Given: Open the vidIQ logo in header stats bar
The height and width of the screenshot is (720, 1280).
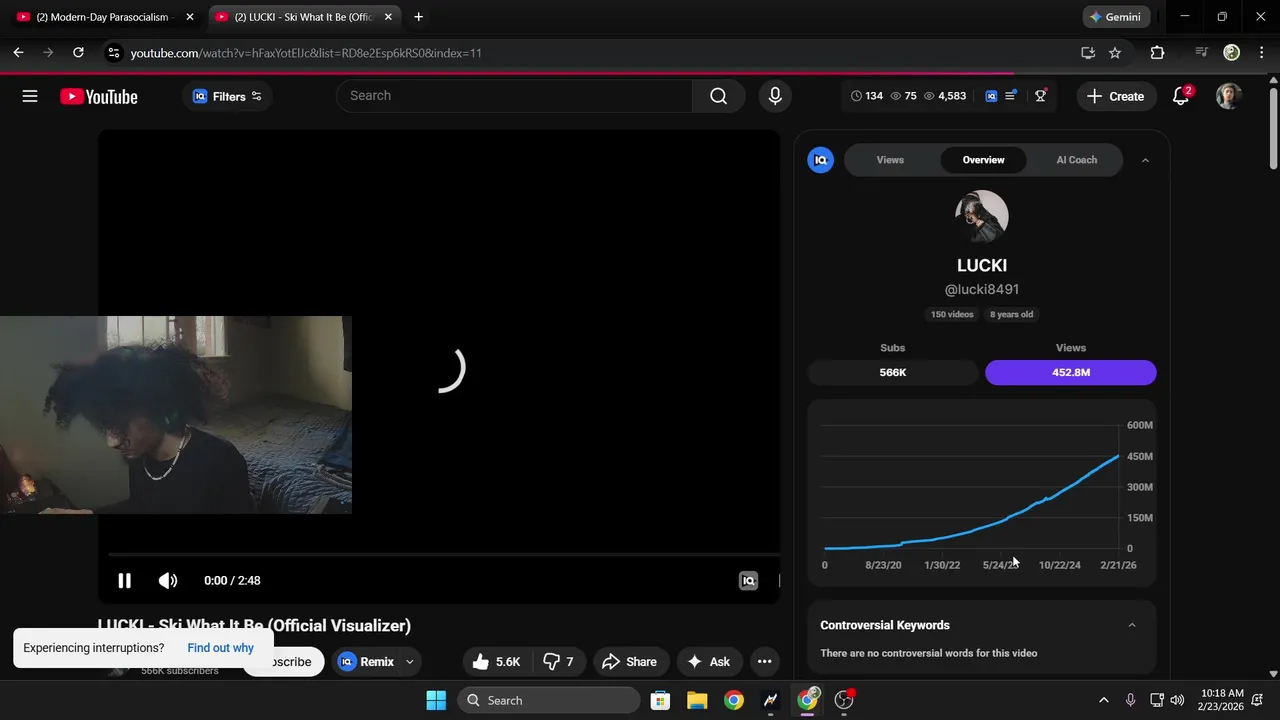Looking at the screenshot, I should 991,96.
